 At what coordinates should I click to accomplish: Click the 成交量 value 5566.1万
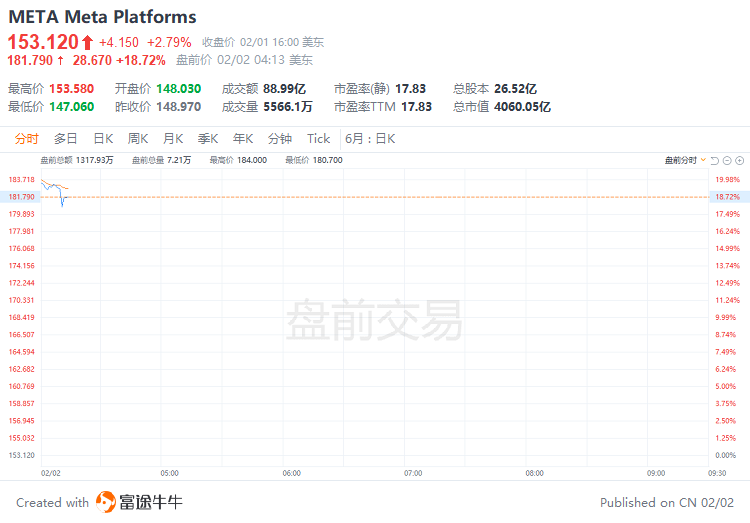(x=287, y=107)
